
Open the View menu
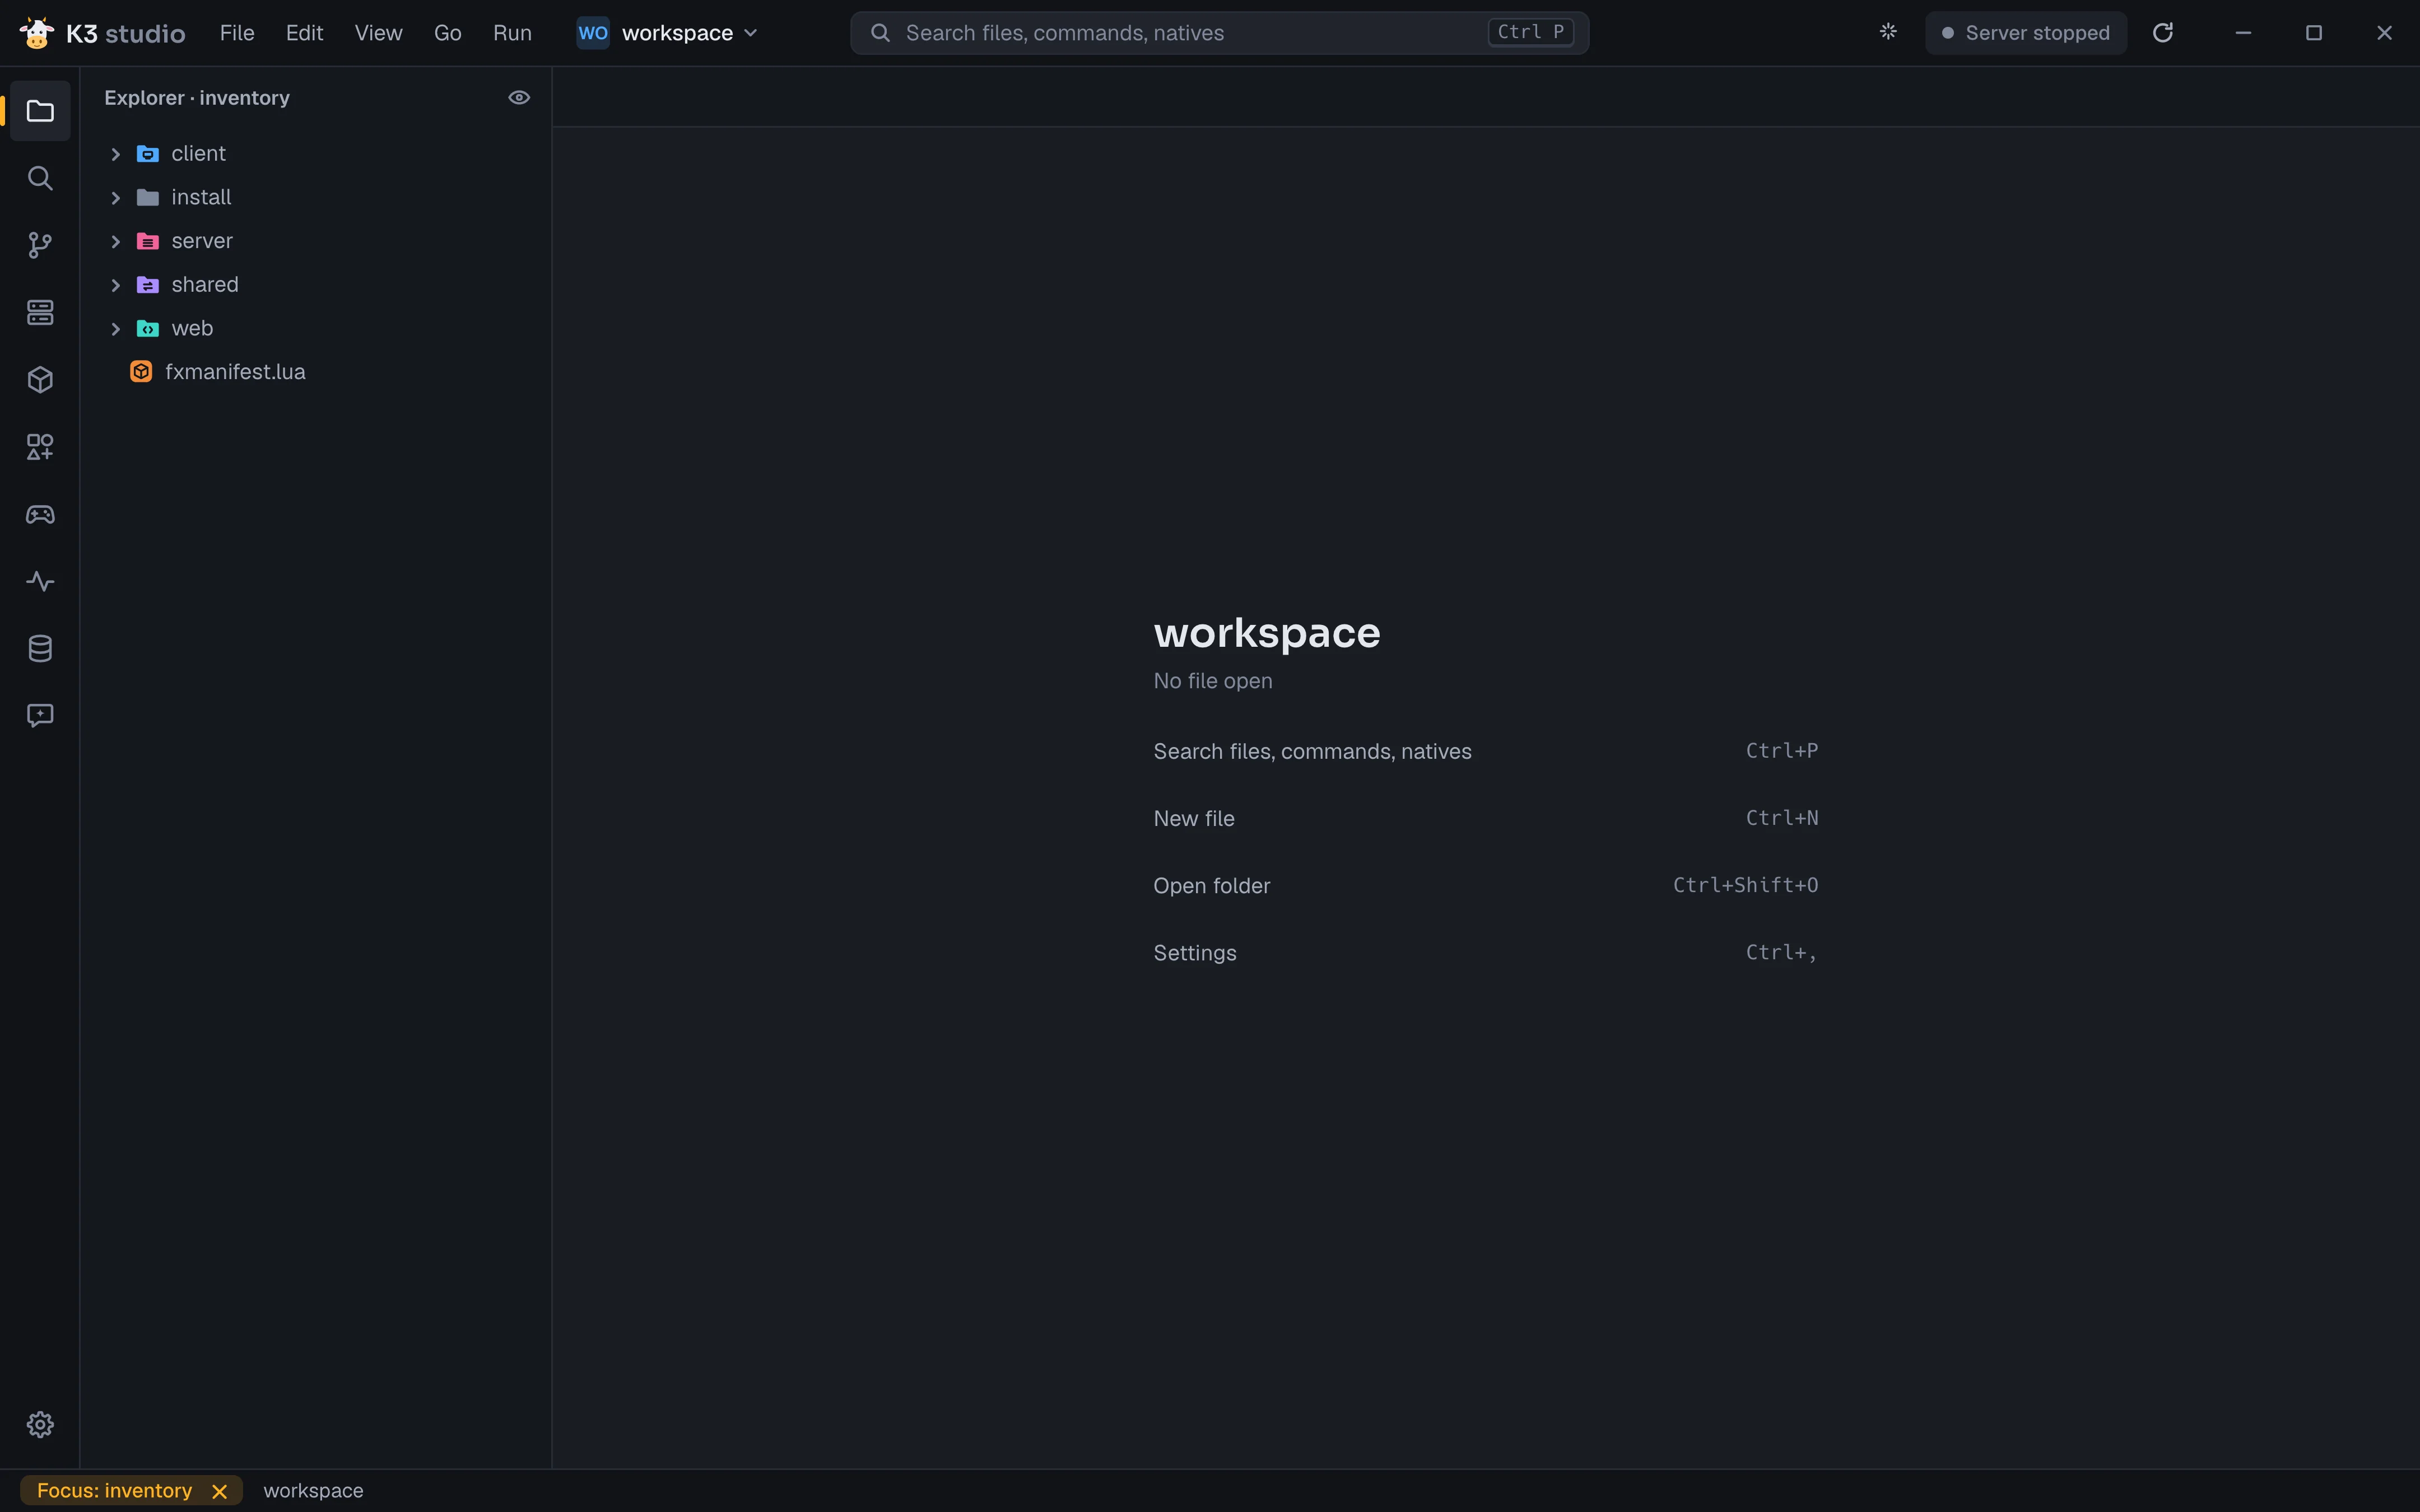pos(378,33)
